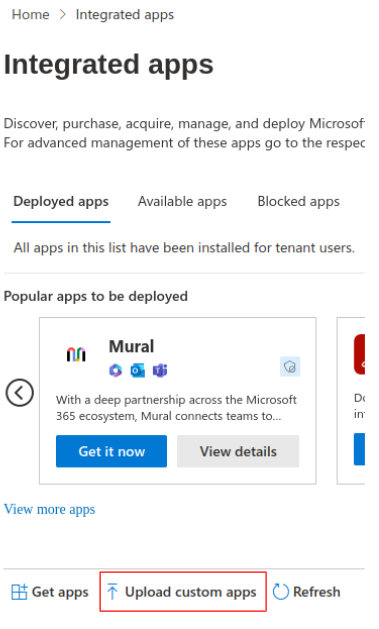Click Teams icon under Mural
The image size is (379, 629).
pos(160,370)
